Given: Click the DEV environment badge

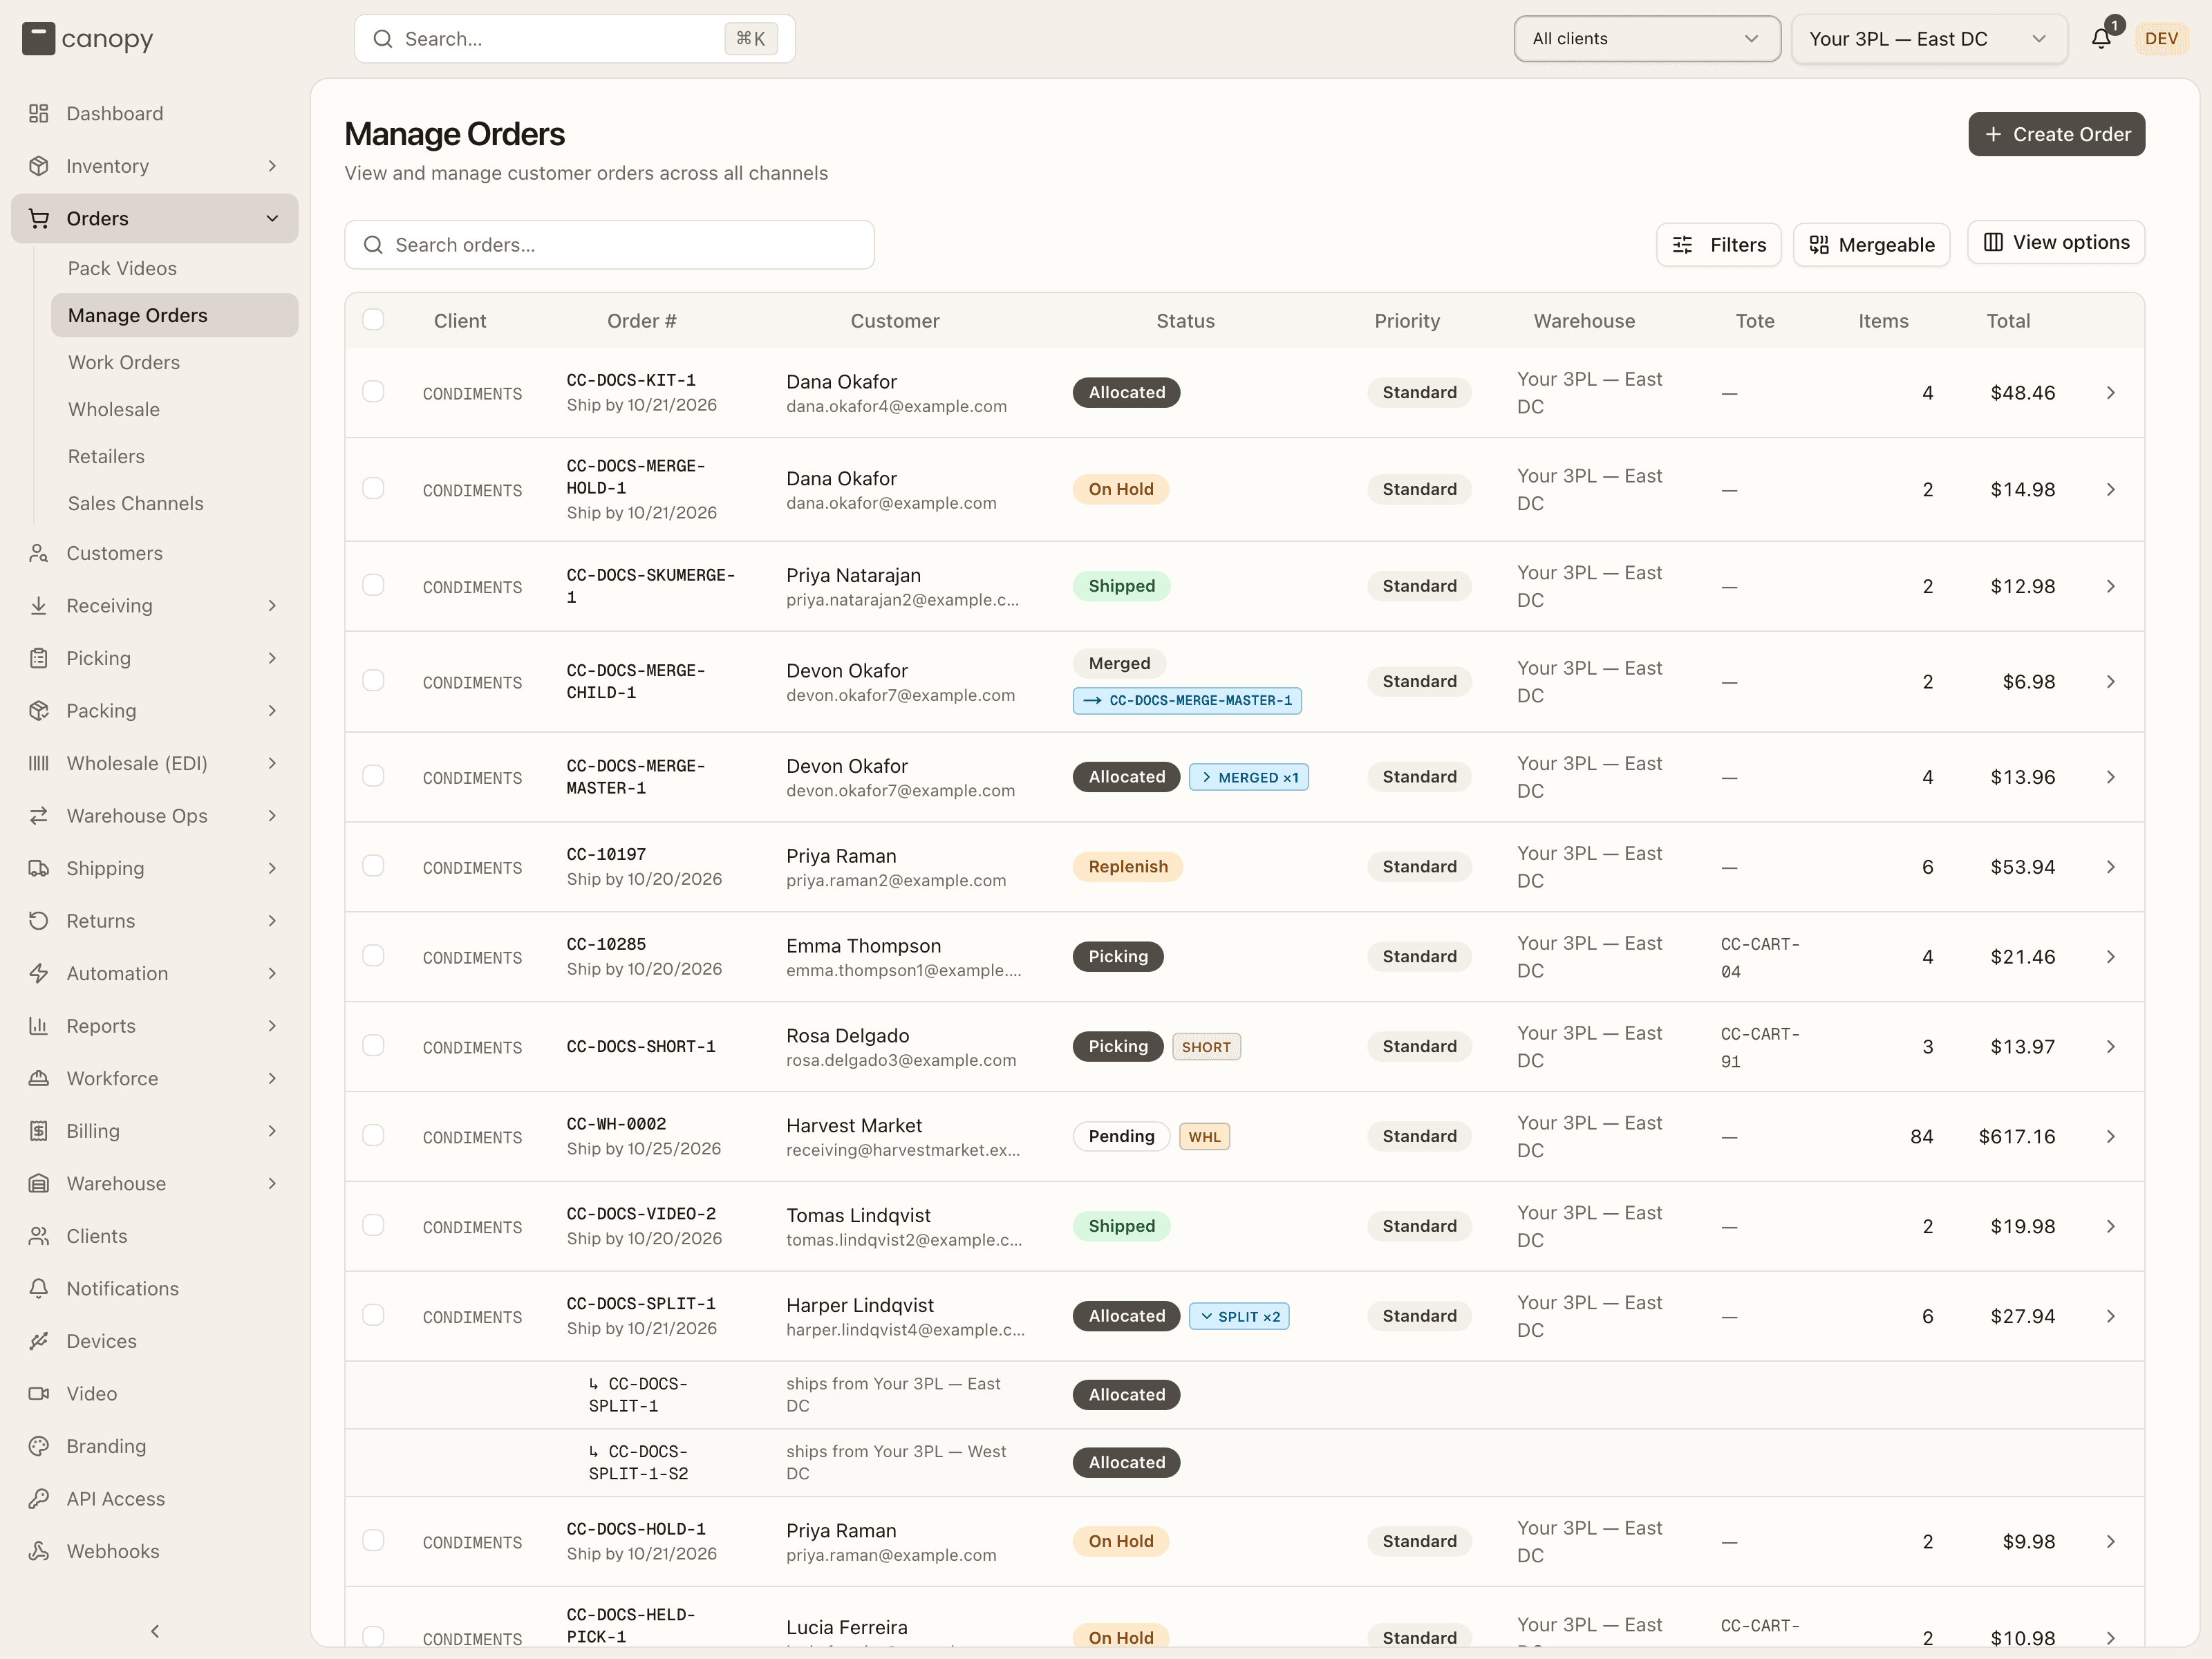Looking at the screenshot, I should [x=2161, y=38].
